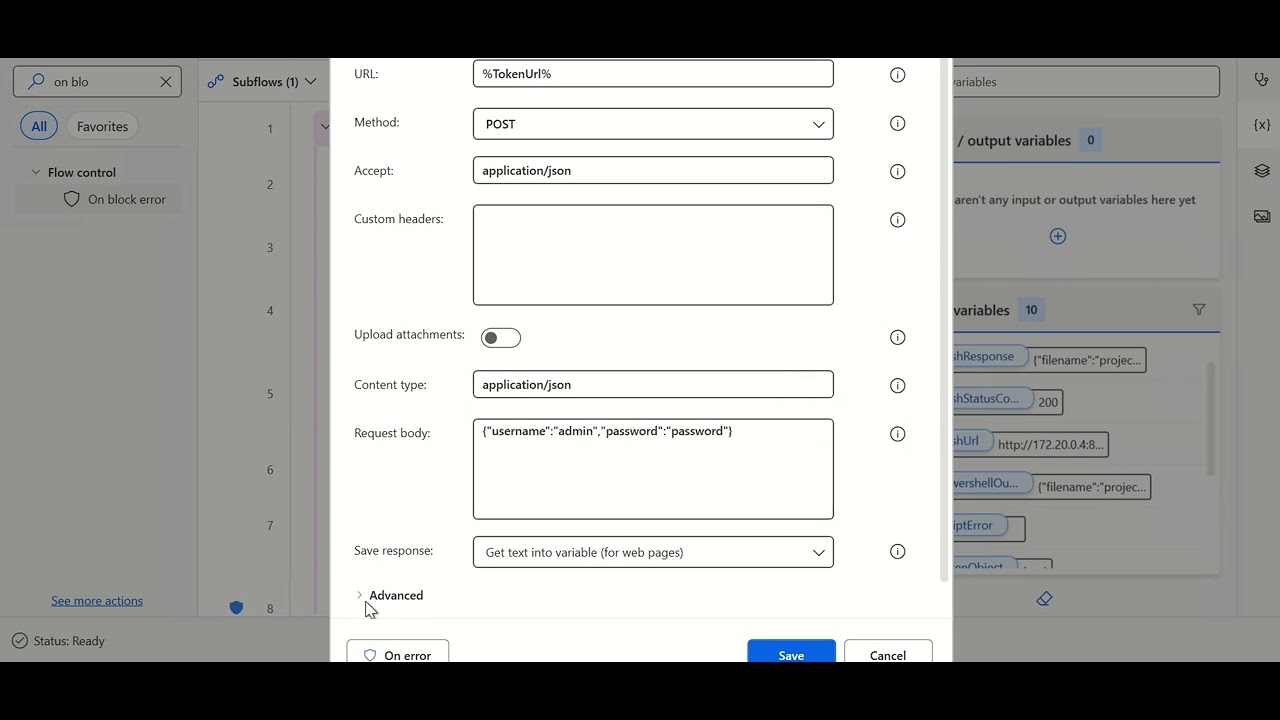The width and height of the screenshot is (1280, 720).
Task: Click the flow variables scrollbar
Action: tap(1210, 420)
